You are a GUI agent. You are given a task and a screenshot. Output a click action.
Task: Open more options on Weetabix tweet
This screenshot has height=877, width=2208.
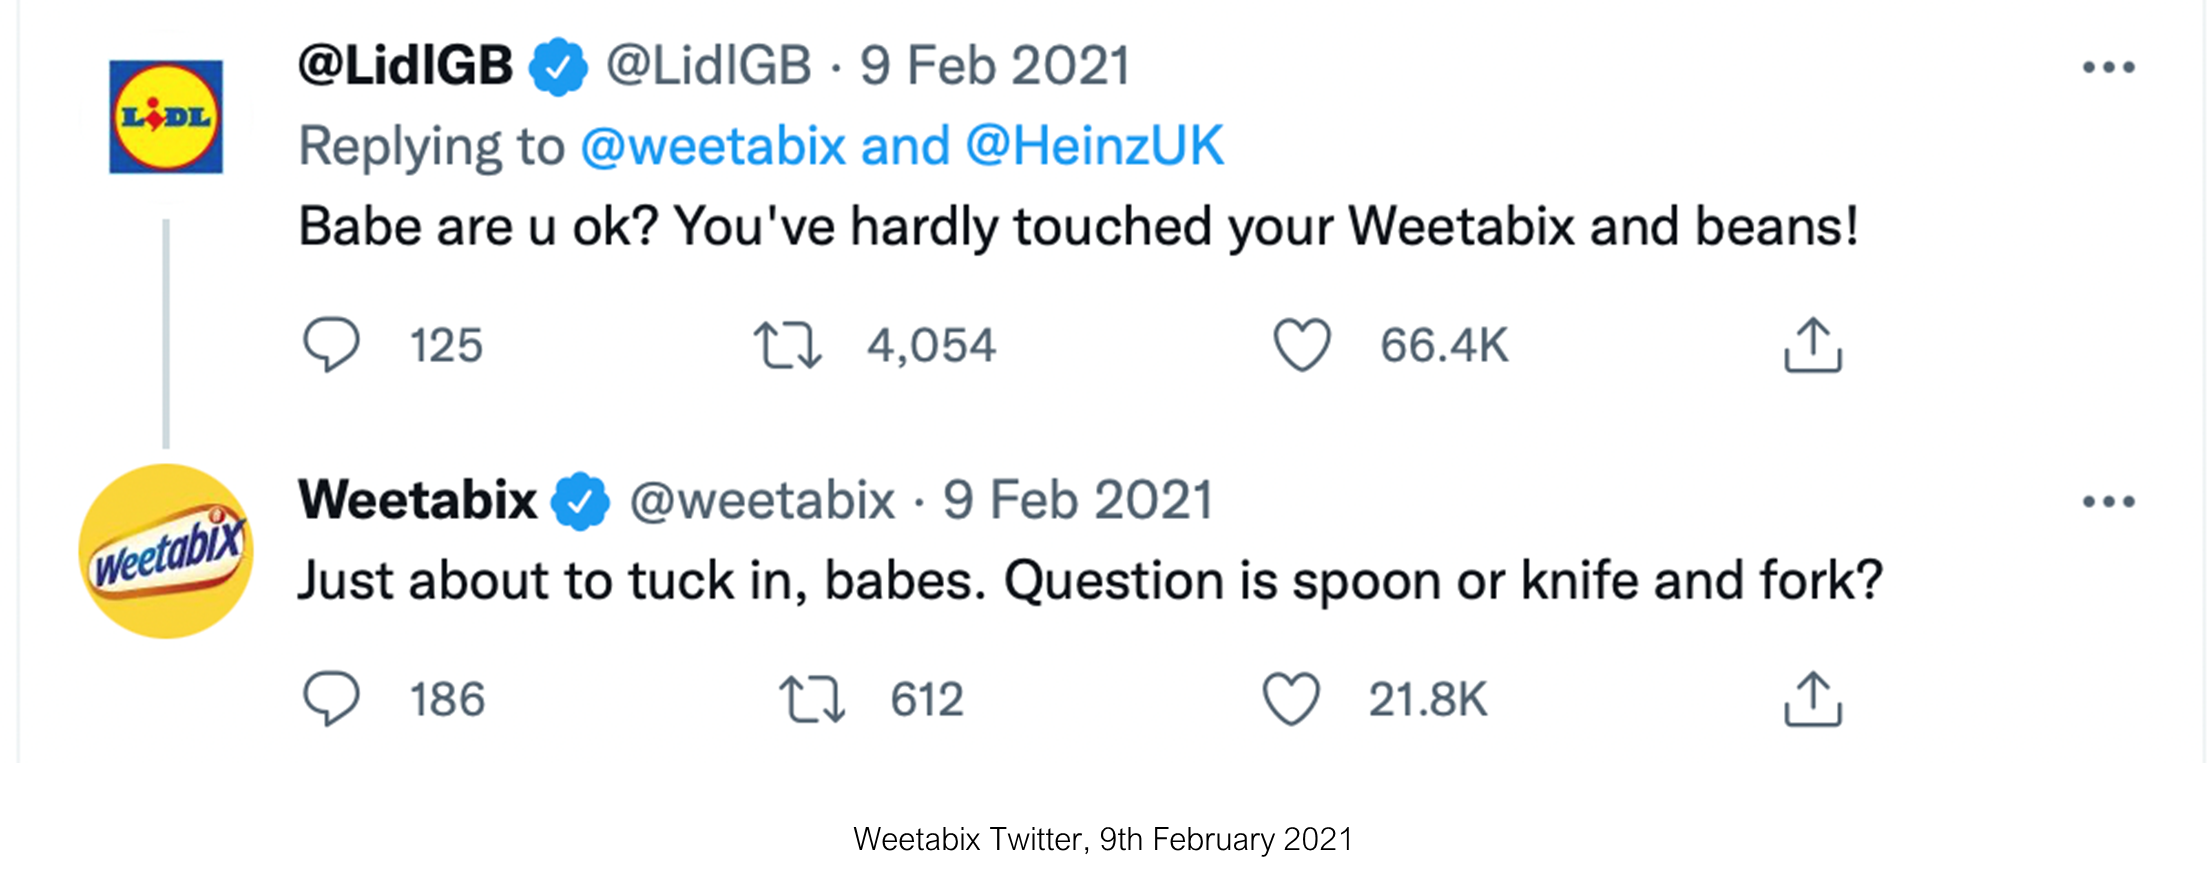[x=2108, y=501]
